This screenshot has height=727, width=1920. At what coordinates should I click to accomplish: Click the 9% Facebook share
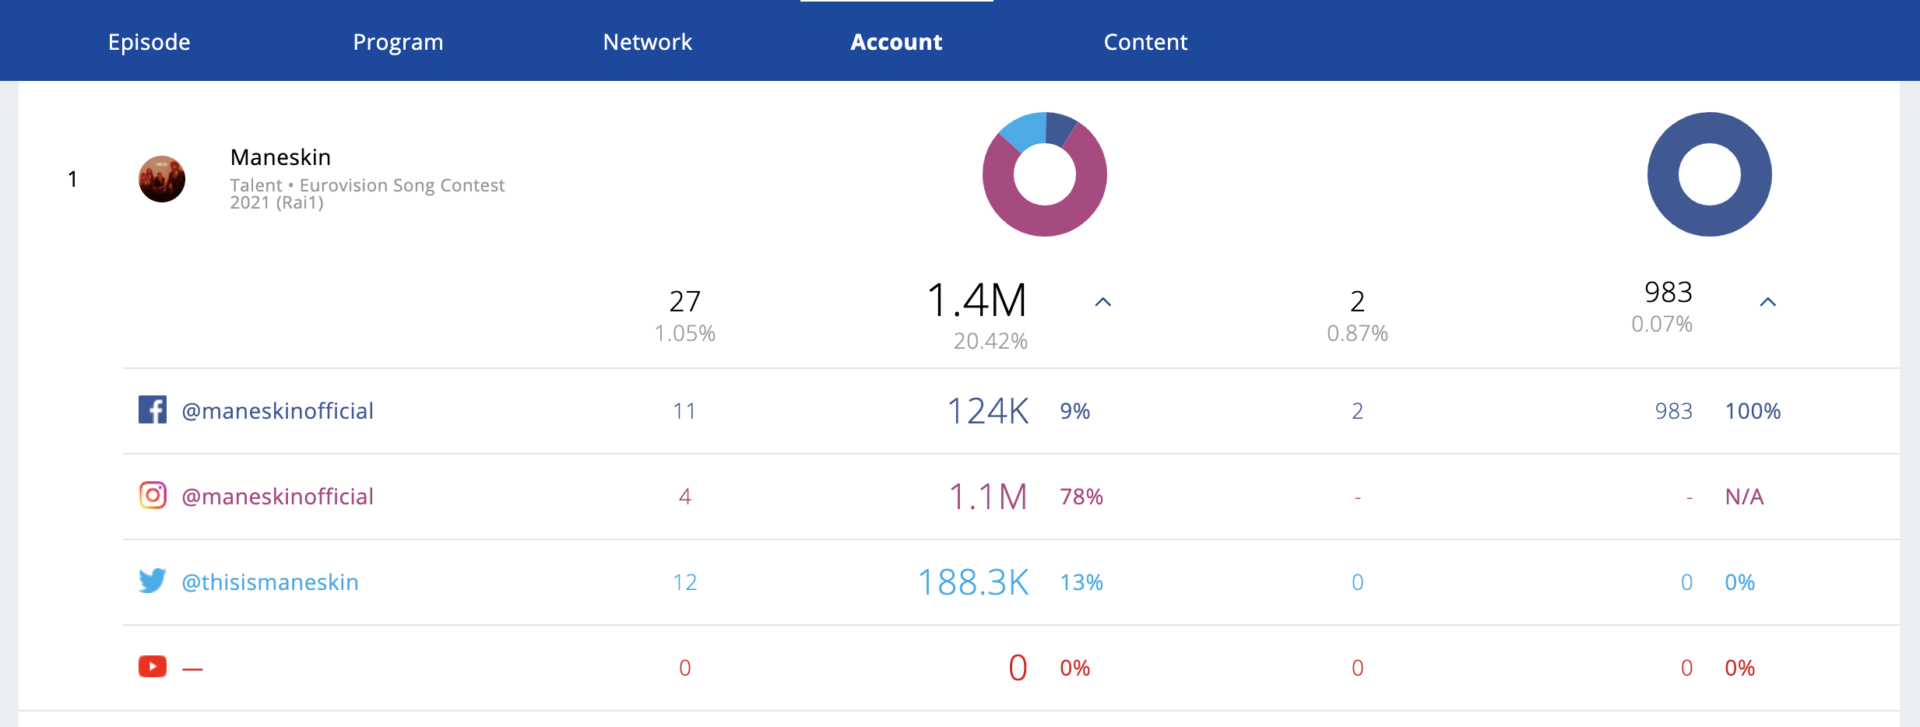tap(1075, 411)
